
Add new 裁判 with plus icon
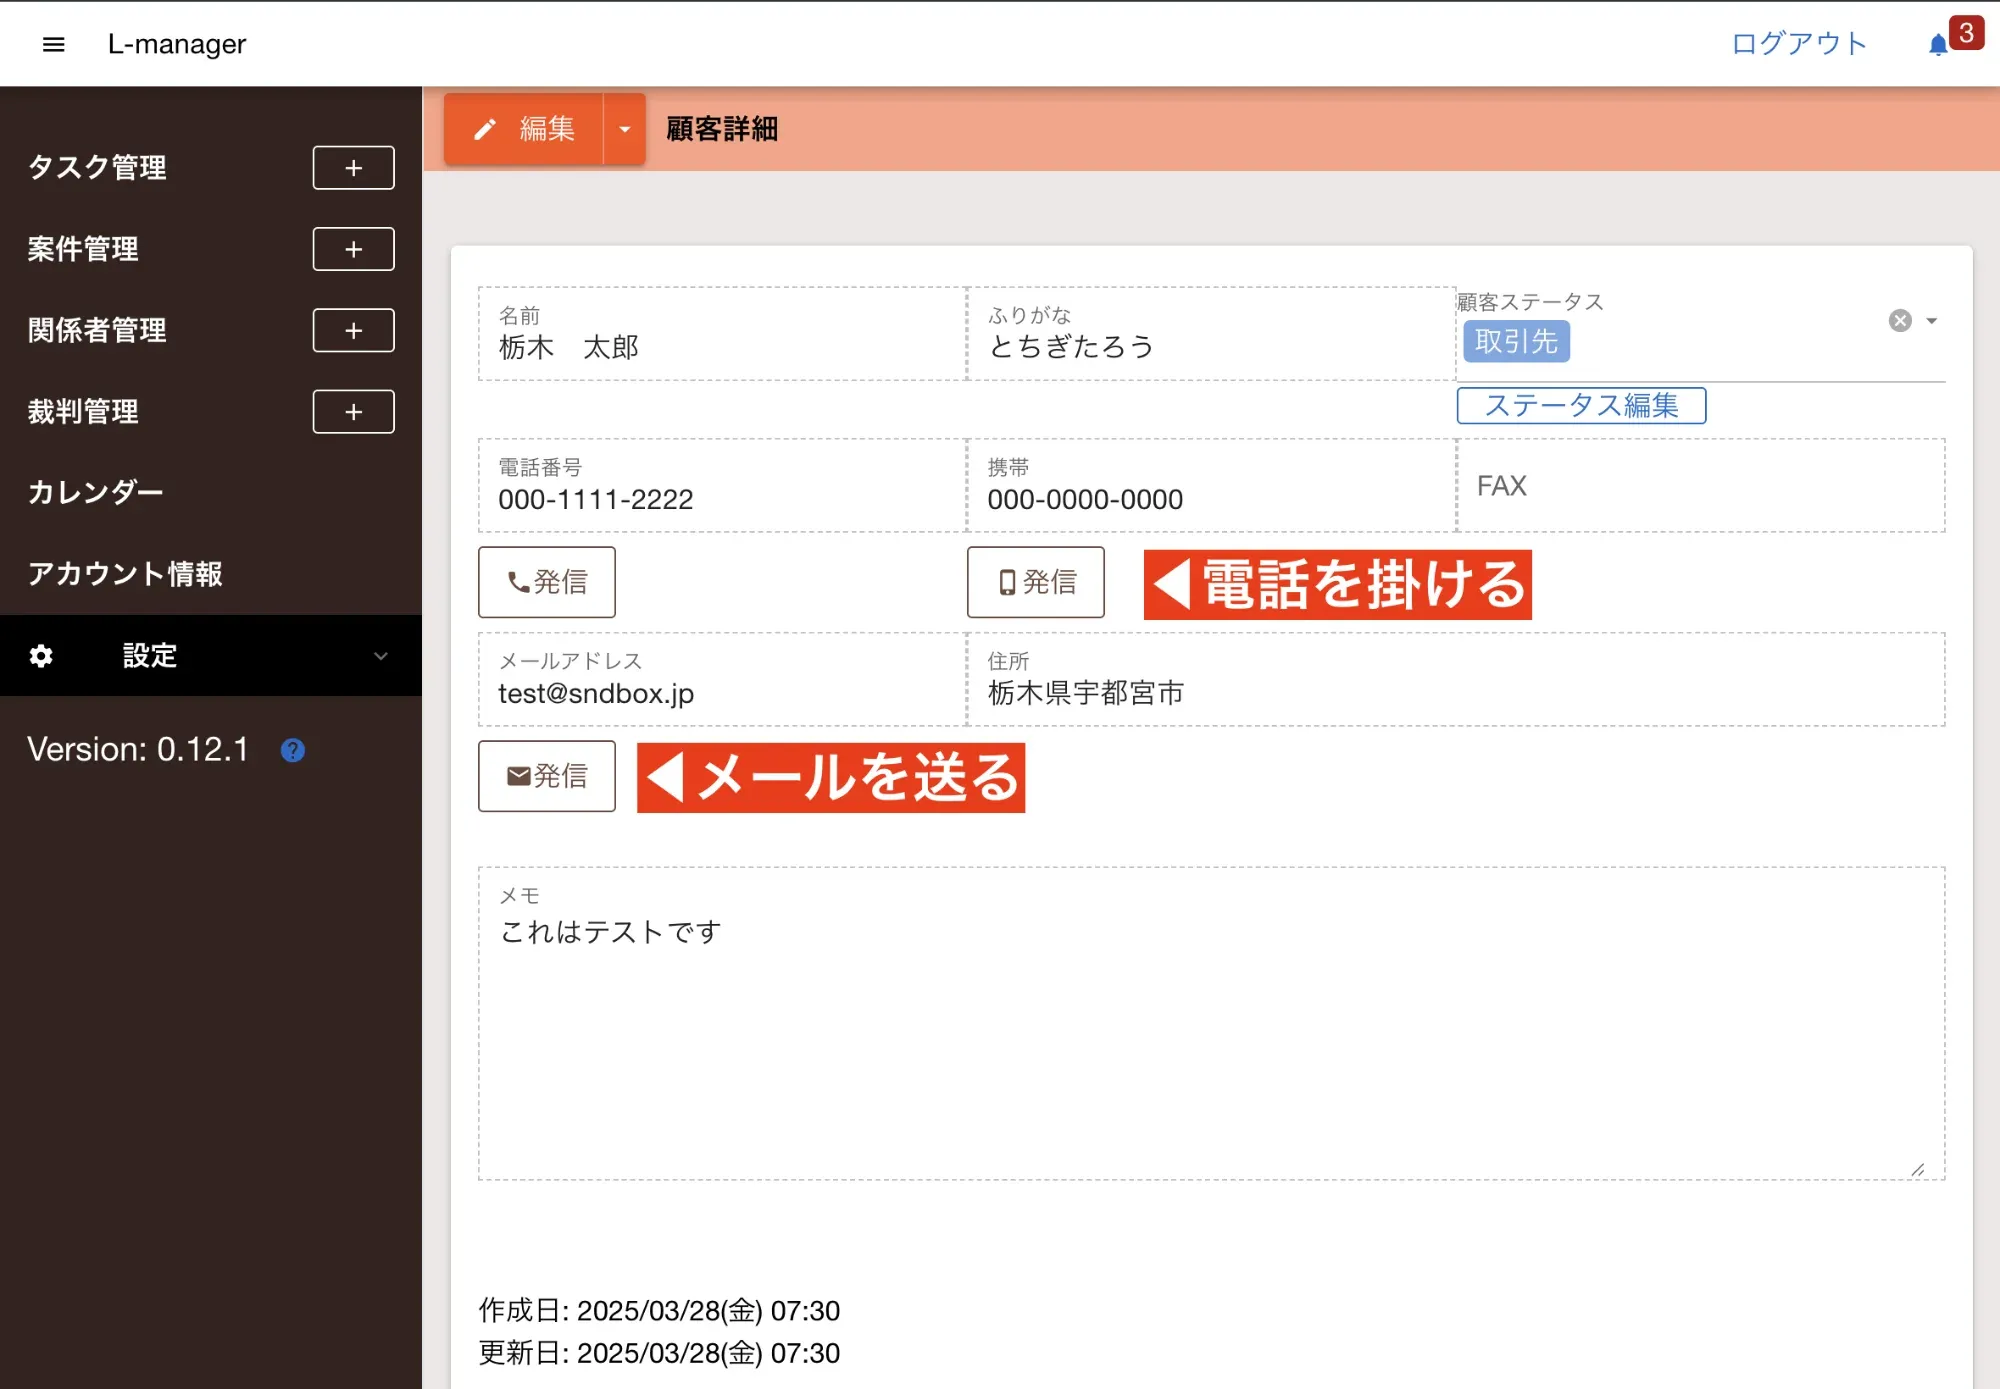[353, 412]
